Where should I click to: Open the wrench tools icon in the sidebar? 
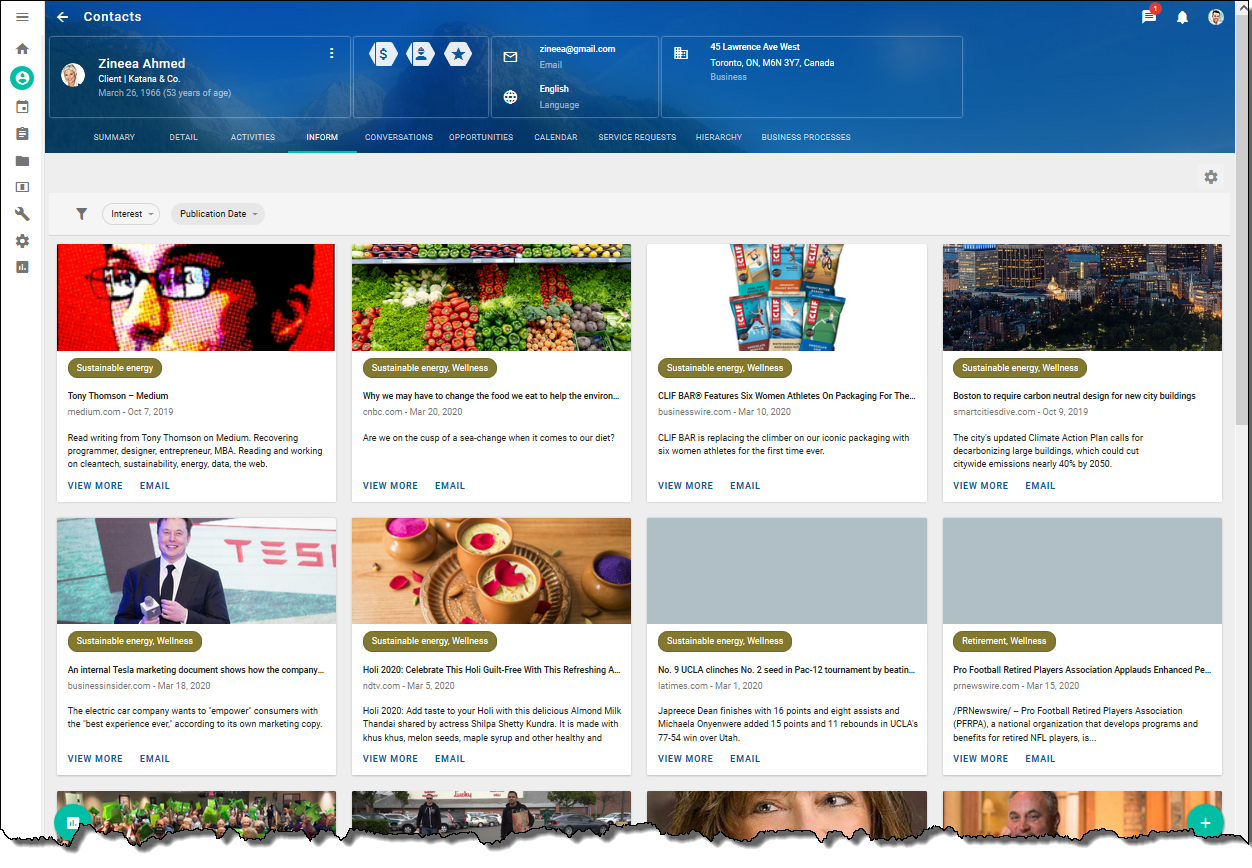[21, 213]
